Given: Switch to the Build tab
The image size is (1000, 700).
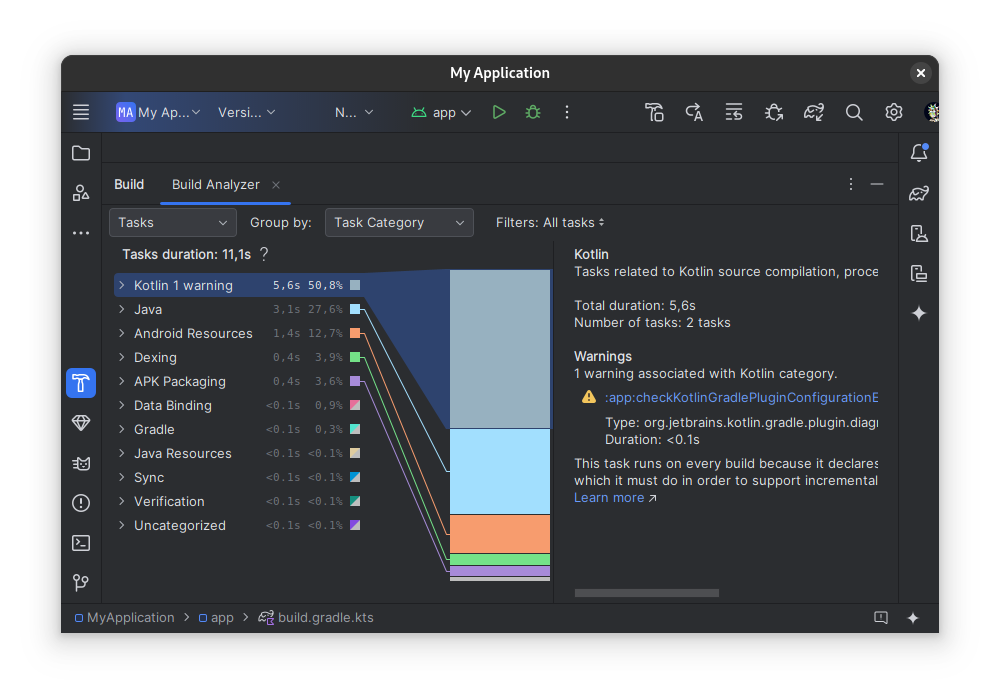Looking at the screenshot, I should 129,184.
